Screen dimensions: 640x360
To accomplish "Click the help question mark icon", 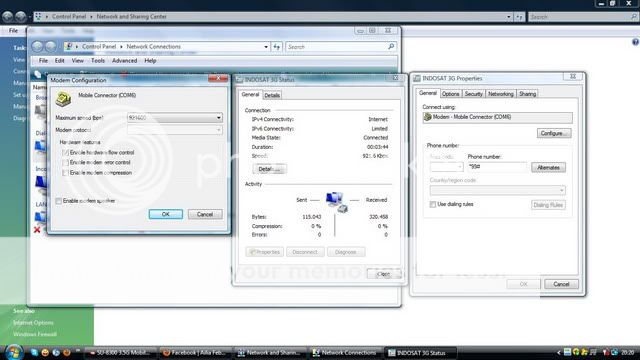I will (635, 42).
